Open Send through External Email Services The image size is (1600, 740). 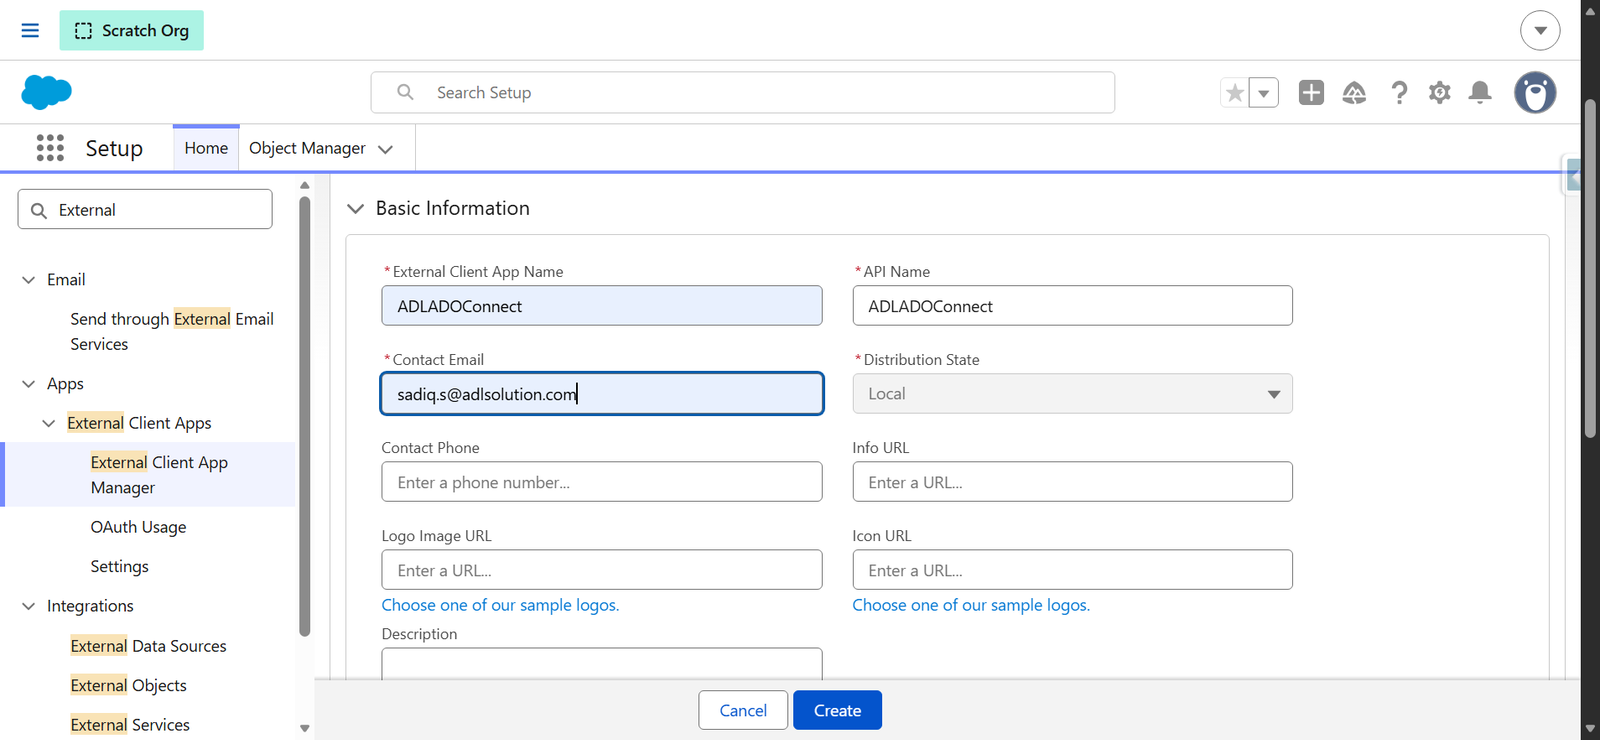coord(172,331)
